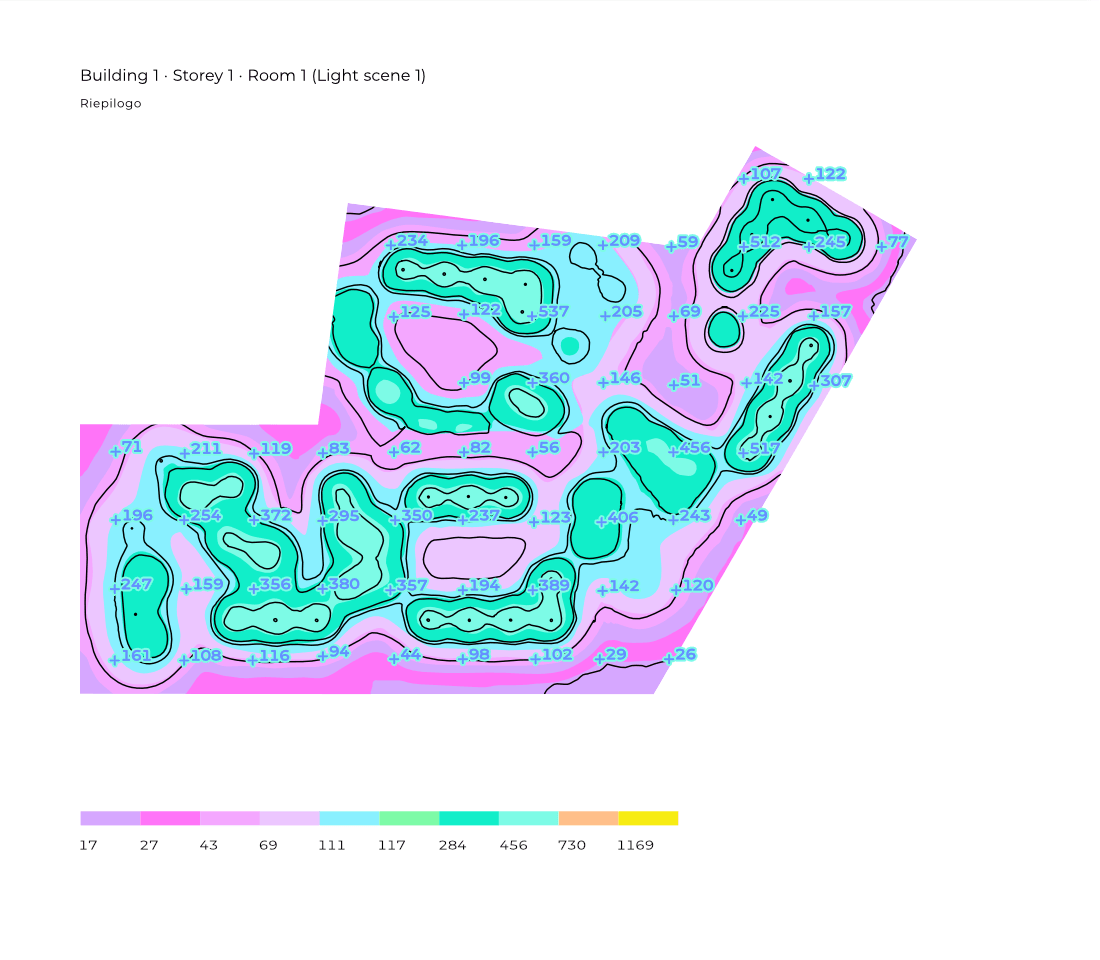Select the 26 lux measurement point

(669, 658)
